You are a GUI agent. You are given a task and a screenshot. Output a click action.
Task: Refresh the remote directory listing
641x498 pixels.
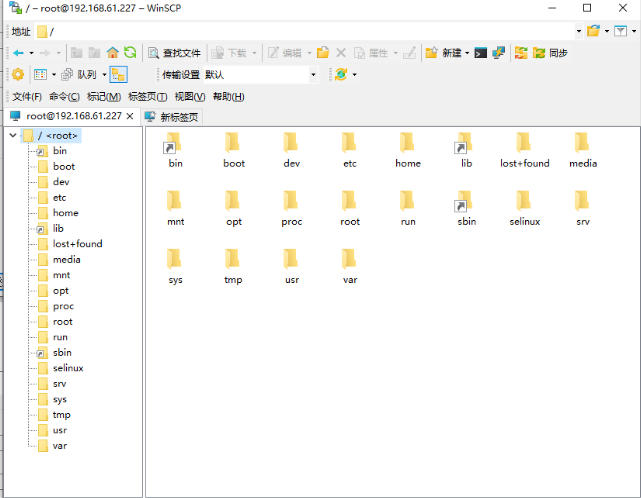point(130,52)
